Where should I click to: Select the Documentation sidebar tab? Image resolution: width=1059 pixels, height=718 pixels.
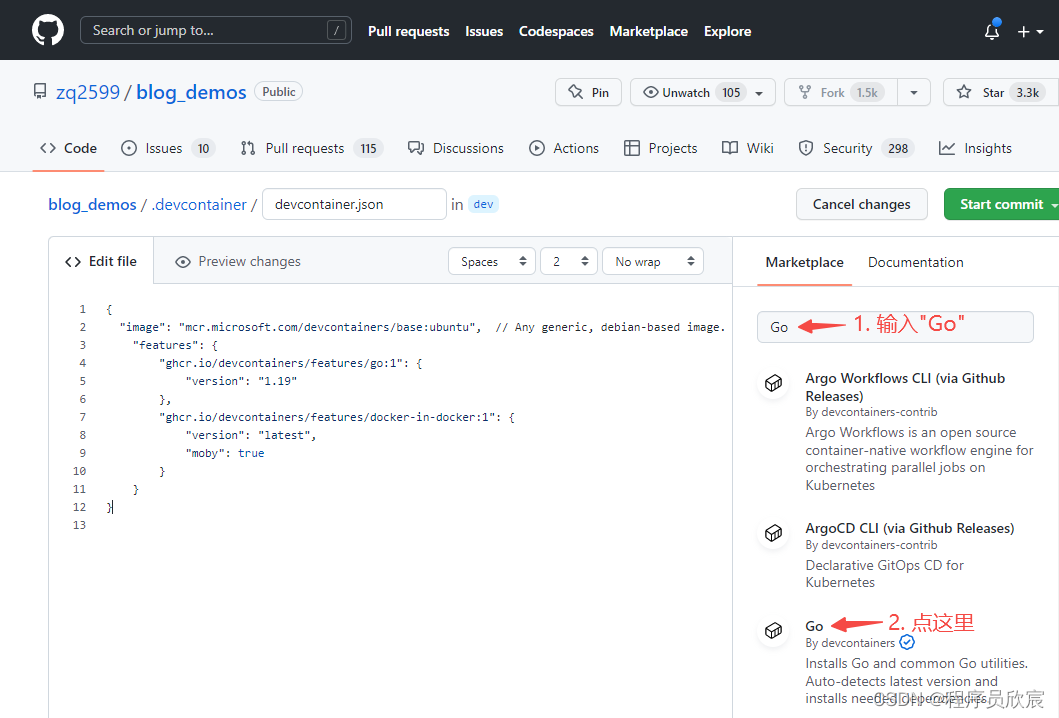coord(915,262)
